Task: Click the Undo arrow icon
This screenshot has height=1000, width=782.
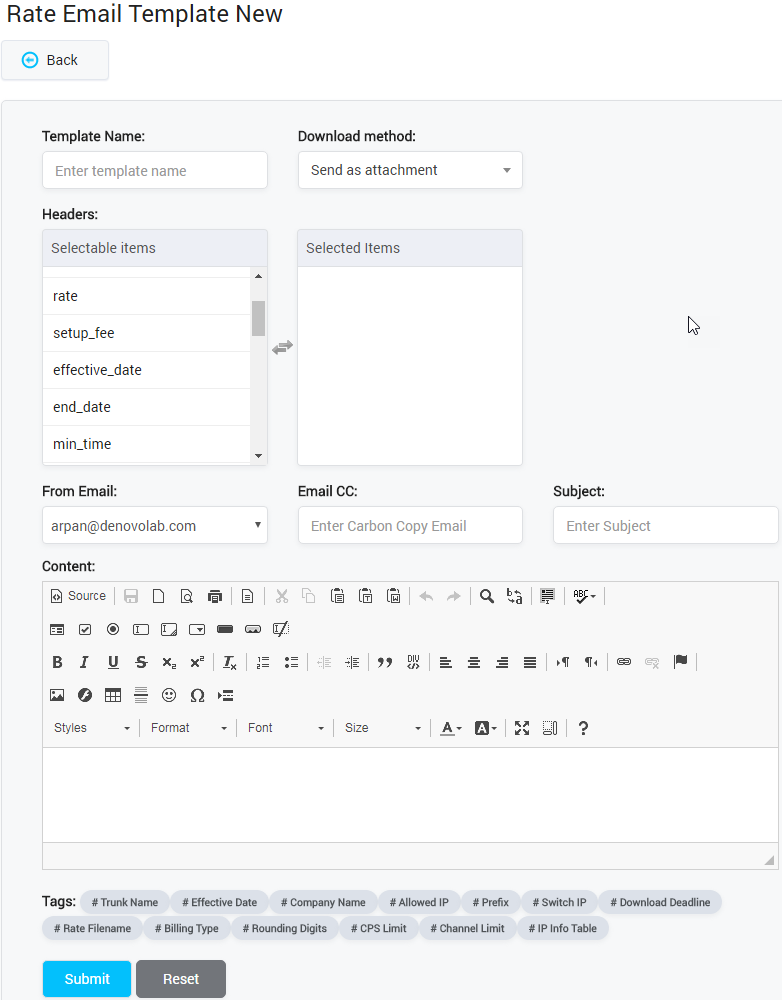Action: [x=426, y=596]
